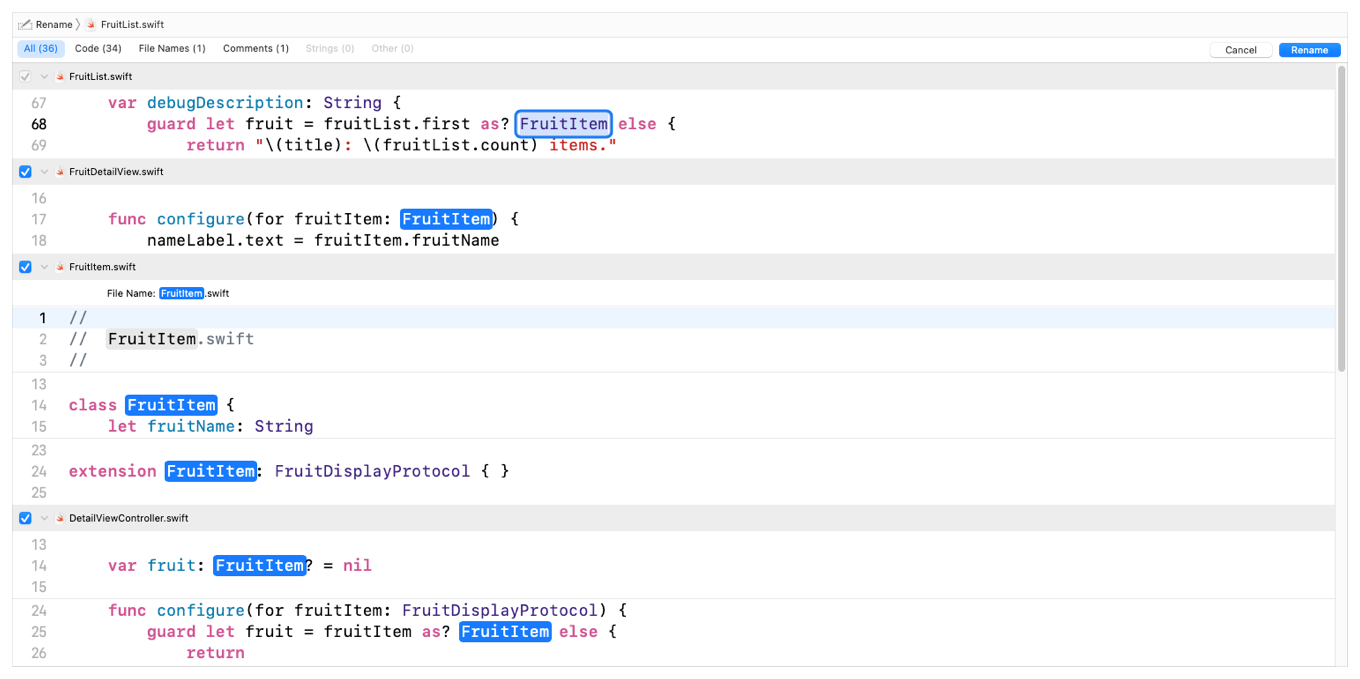Click the editable FruitItem field on line 68

(563, 124)
